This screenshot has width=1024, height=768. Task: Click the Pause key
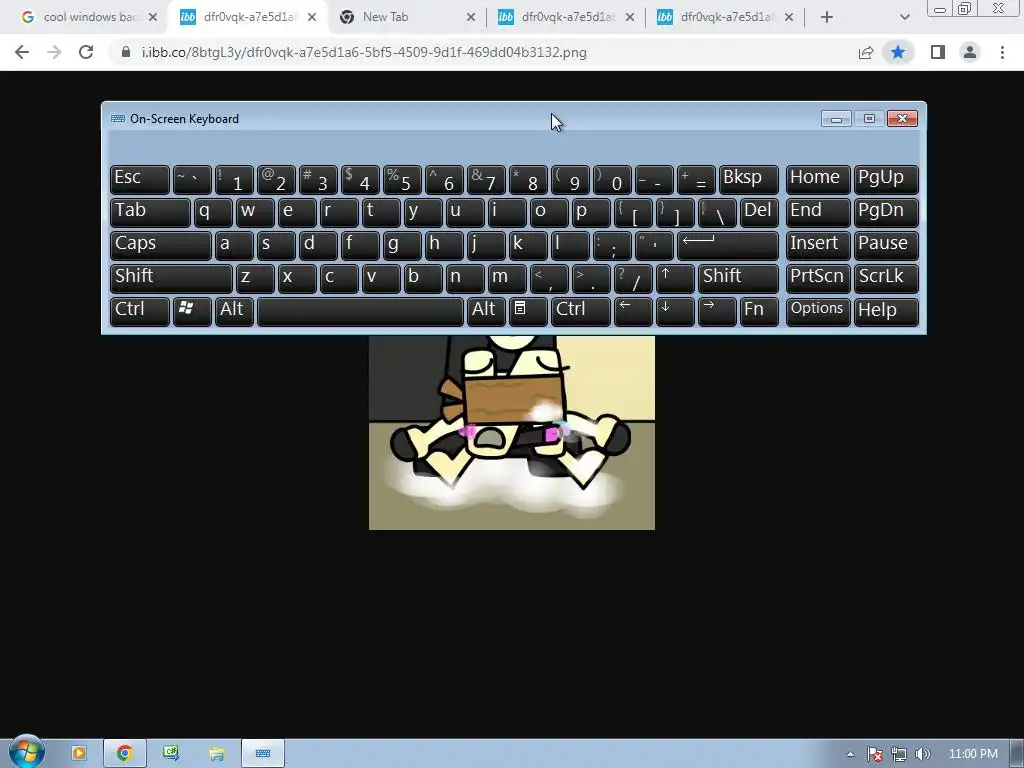(886, 245)
